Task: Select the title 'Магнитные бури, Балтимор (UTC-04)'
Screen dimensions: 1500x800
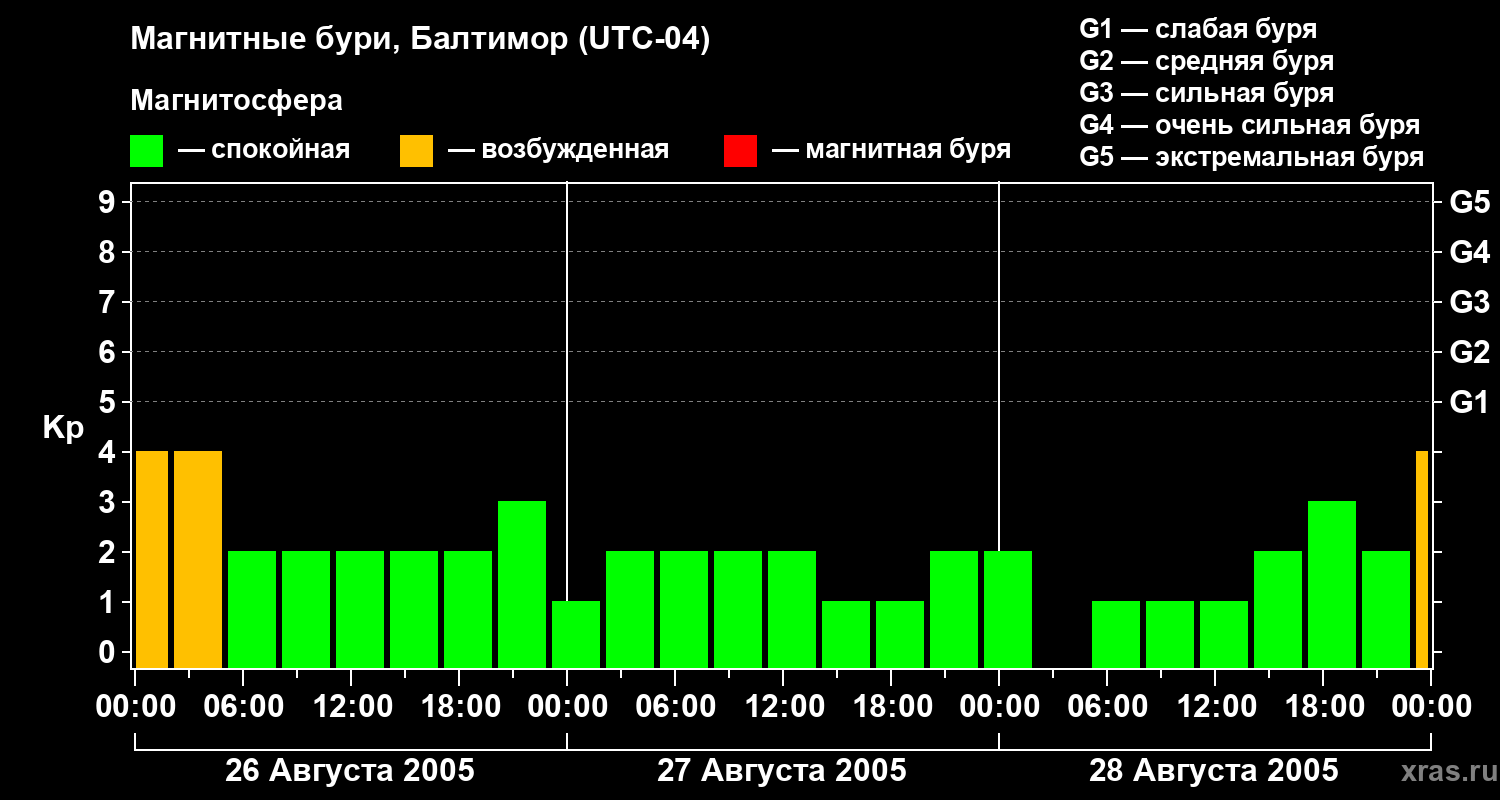Action: [x=420, y=40]
